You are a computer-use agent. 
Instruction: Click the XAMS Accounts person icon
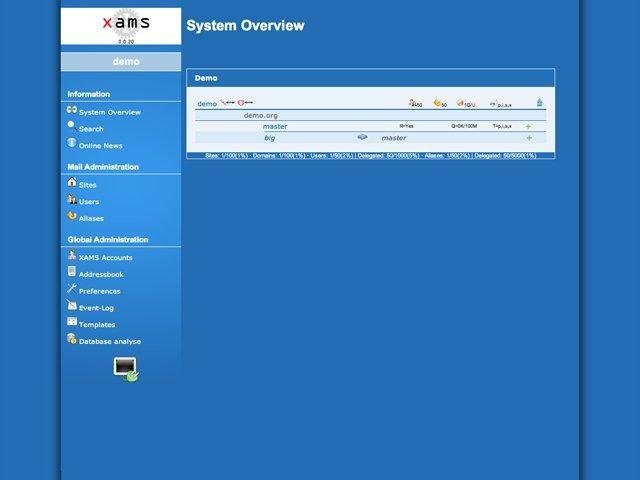click(72, 255)
